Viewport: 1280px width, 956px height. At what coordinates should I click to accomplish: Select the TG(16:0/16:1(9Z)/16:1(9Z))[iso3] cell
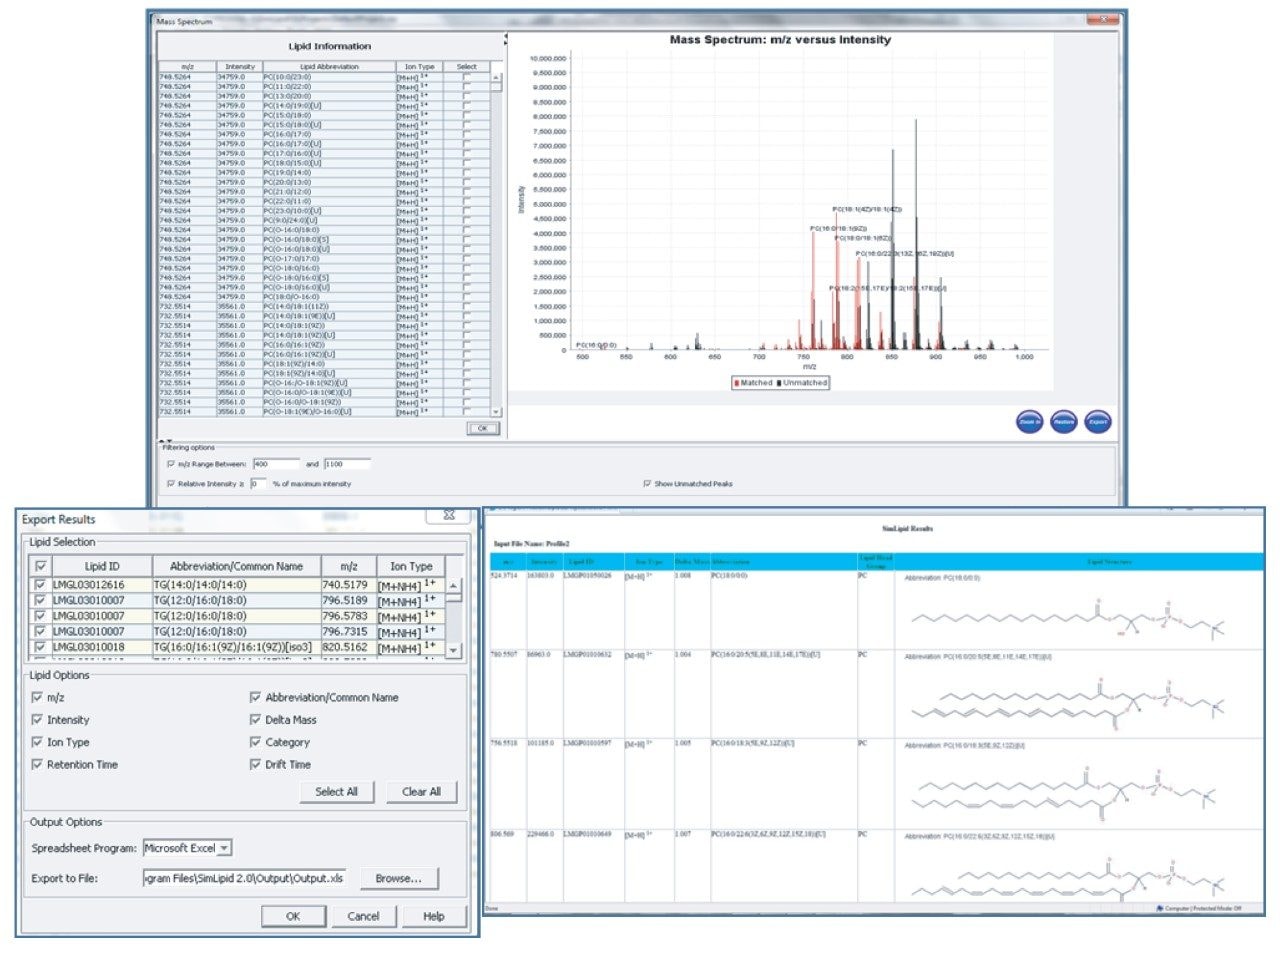[x=236, y=647]
